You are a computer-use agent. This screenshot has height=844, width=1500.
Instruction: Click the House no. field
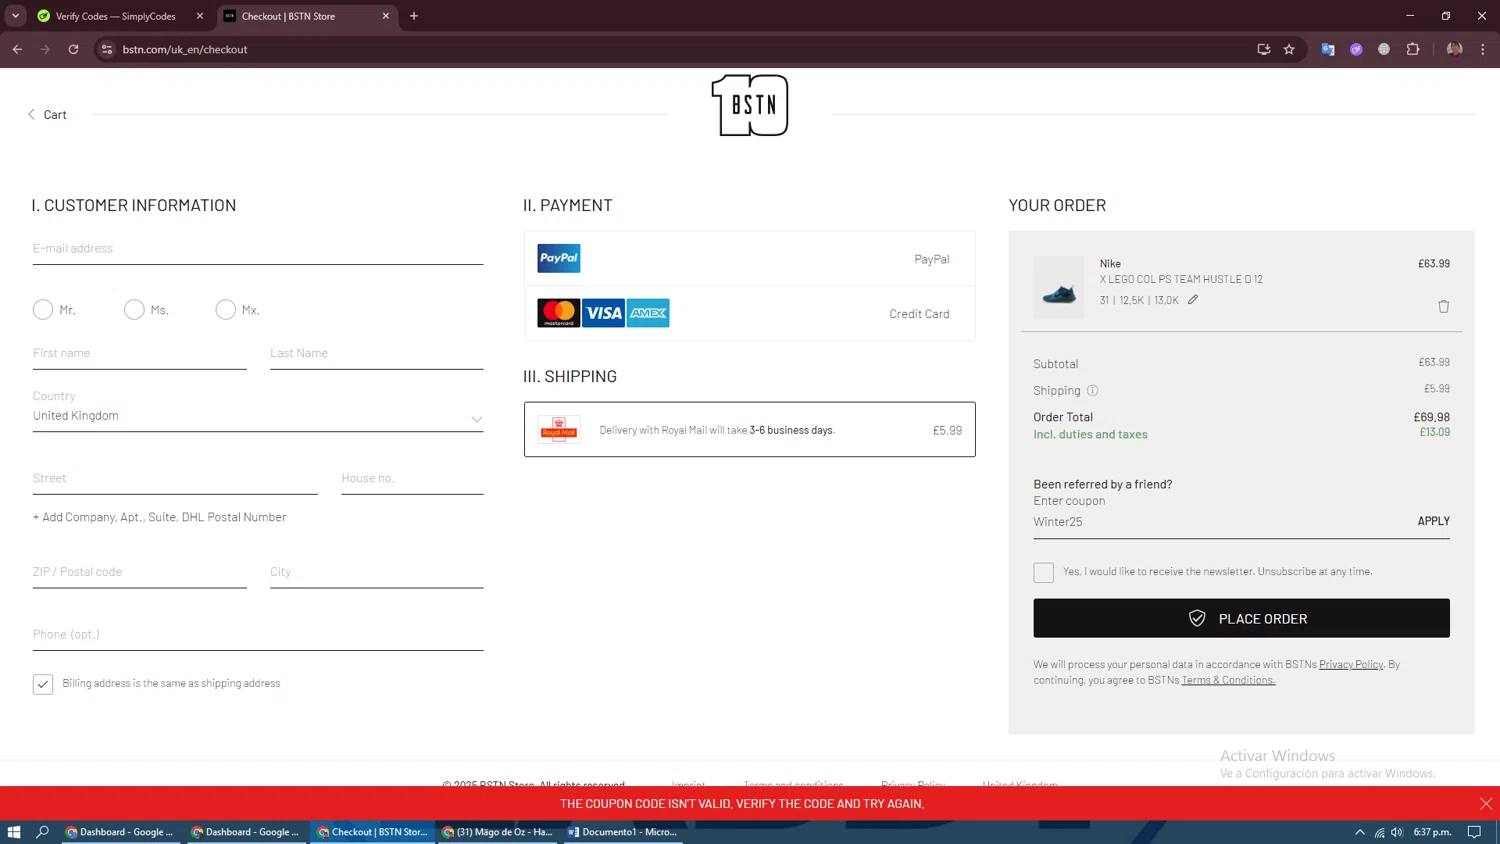[412, 478]
